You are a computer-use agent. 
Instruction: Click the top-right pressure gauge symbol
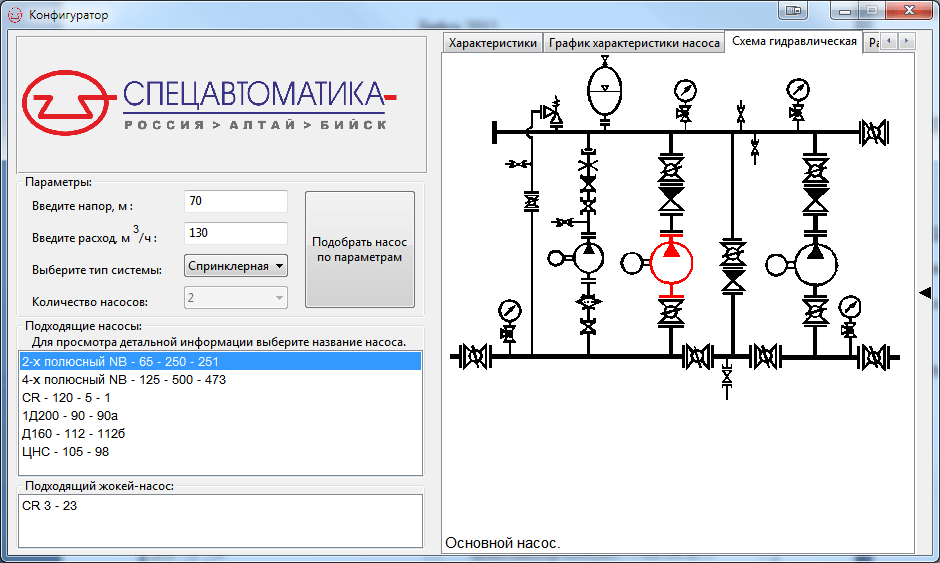tap(798, 90)
